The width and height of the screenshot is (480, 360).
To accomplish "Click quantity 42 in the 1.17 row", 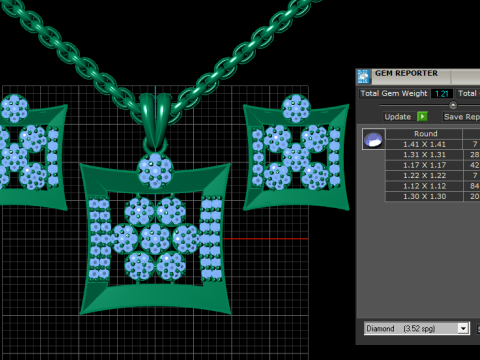I will [x=475, y=165].
